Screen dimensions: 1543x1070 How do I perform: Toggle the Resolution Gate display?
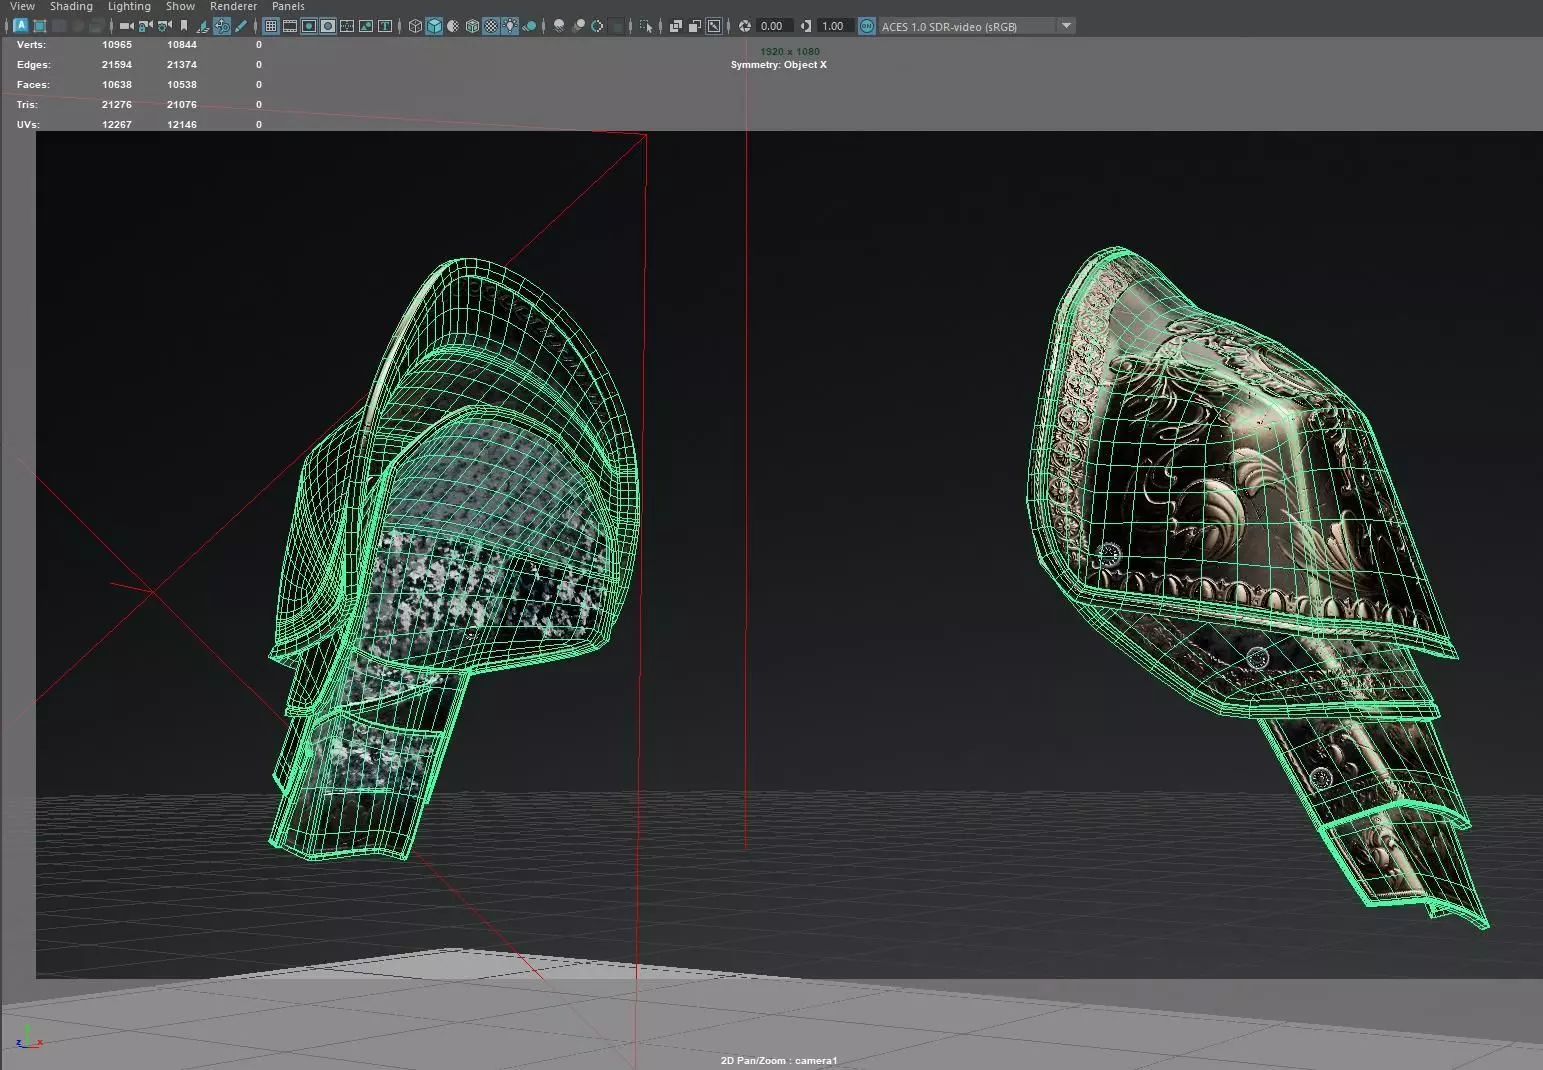pyautogui.click(x=308, y=26)
